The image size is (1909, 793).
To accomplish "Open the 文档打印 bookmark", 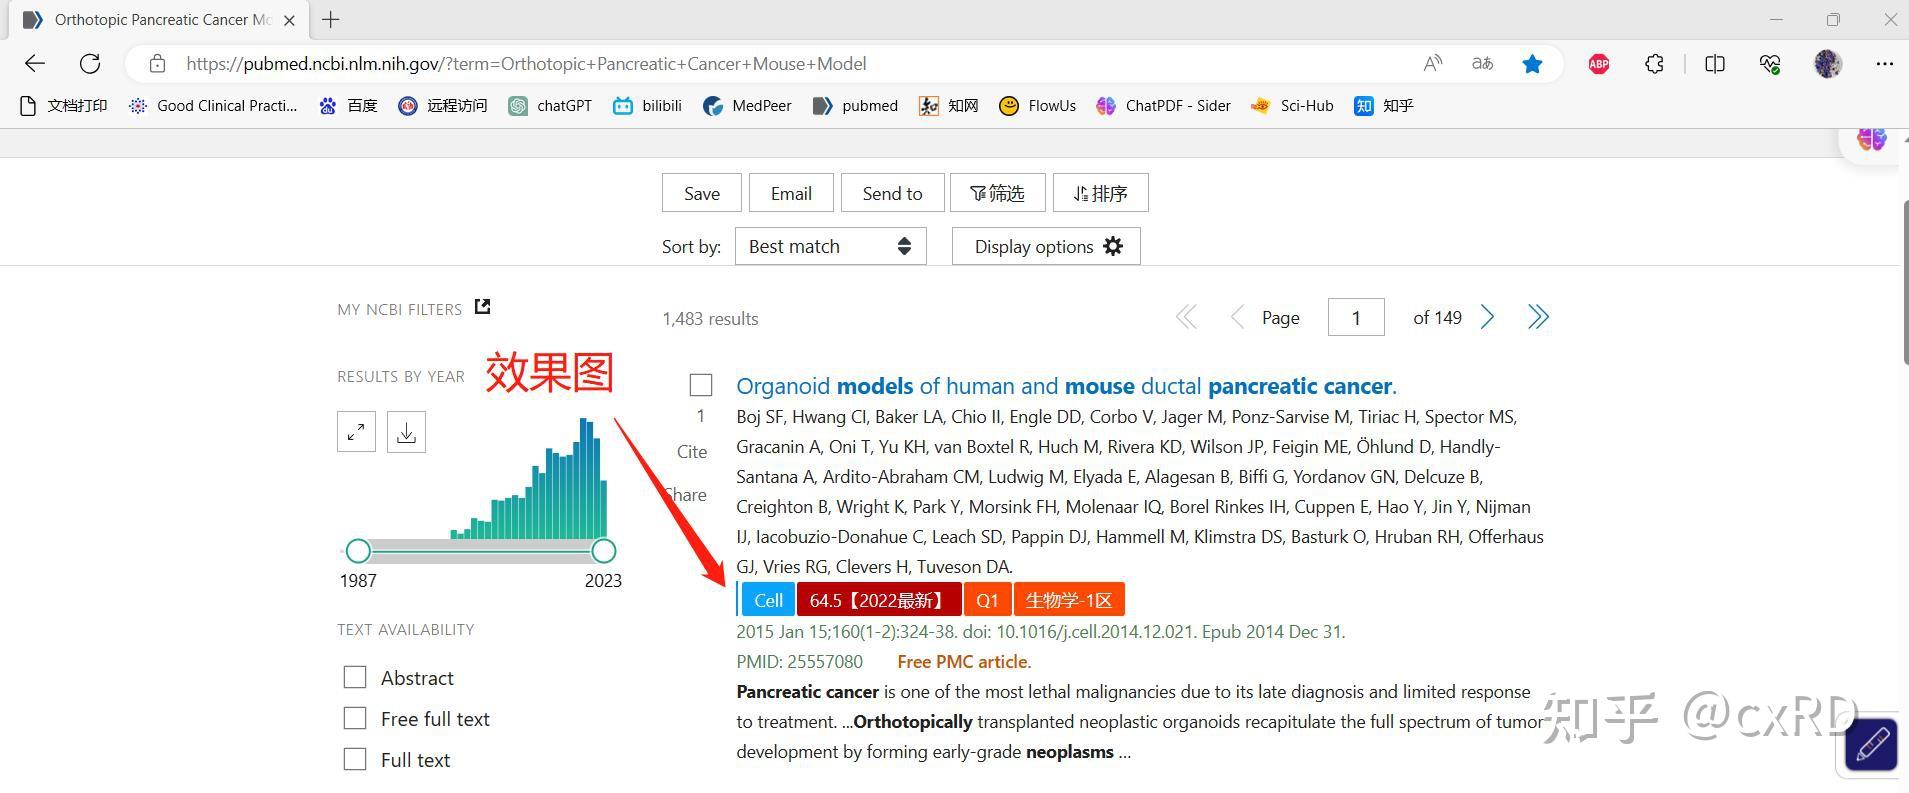I will (x=63, y=106).
